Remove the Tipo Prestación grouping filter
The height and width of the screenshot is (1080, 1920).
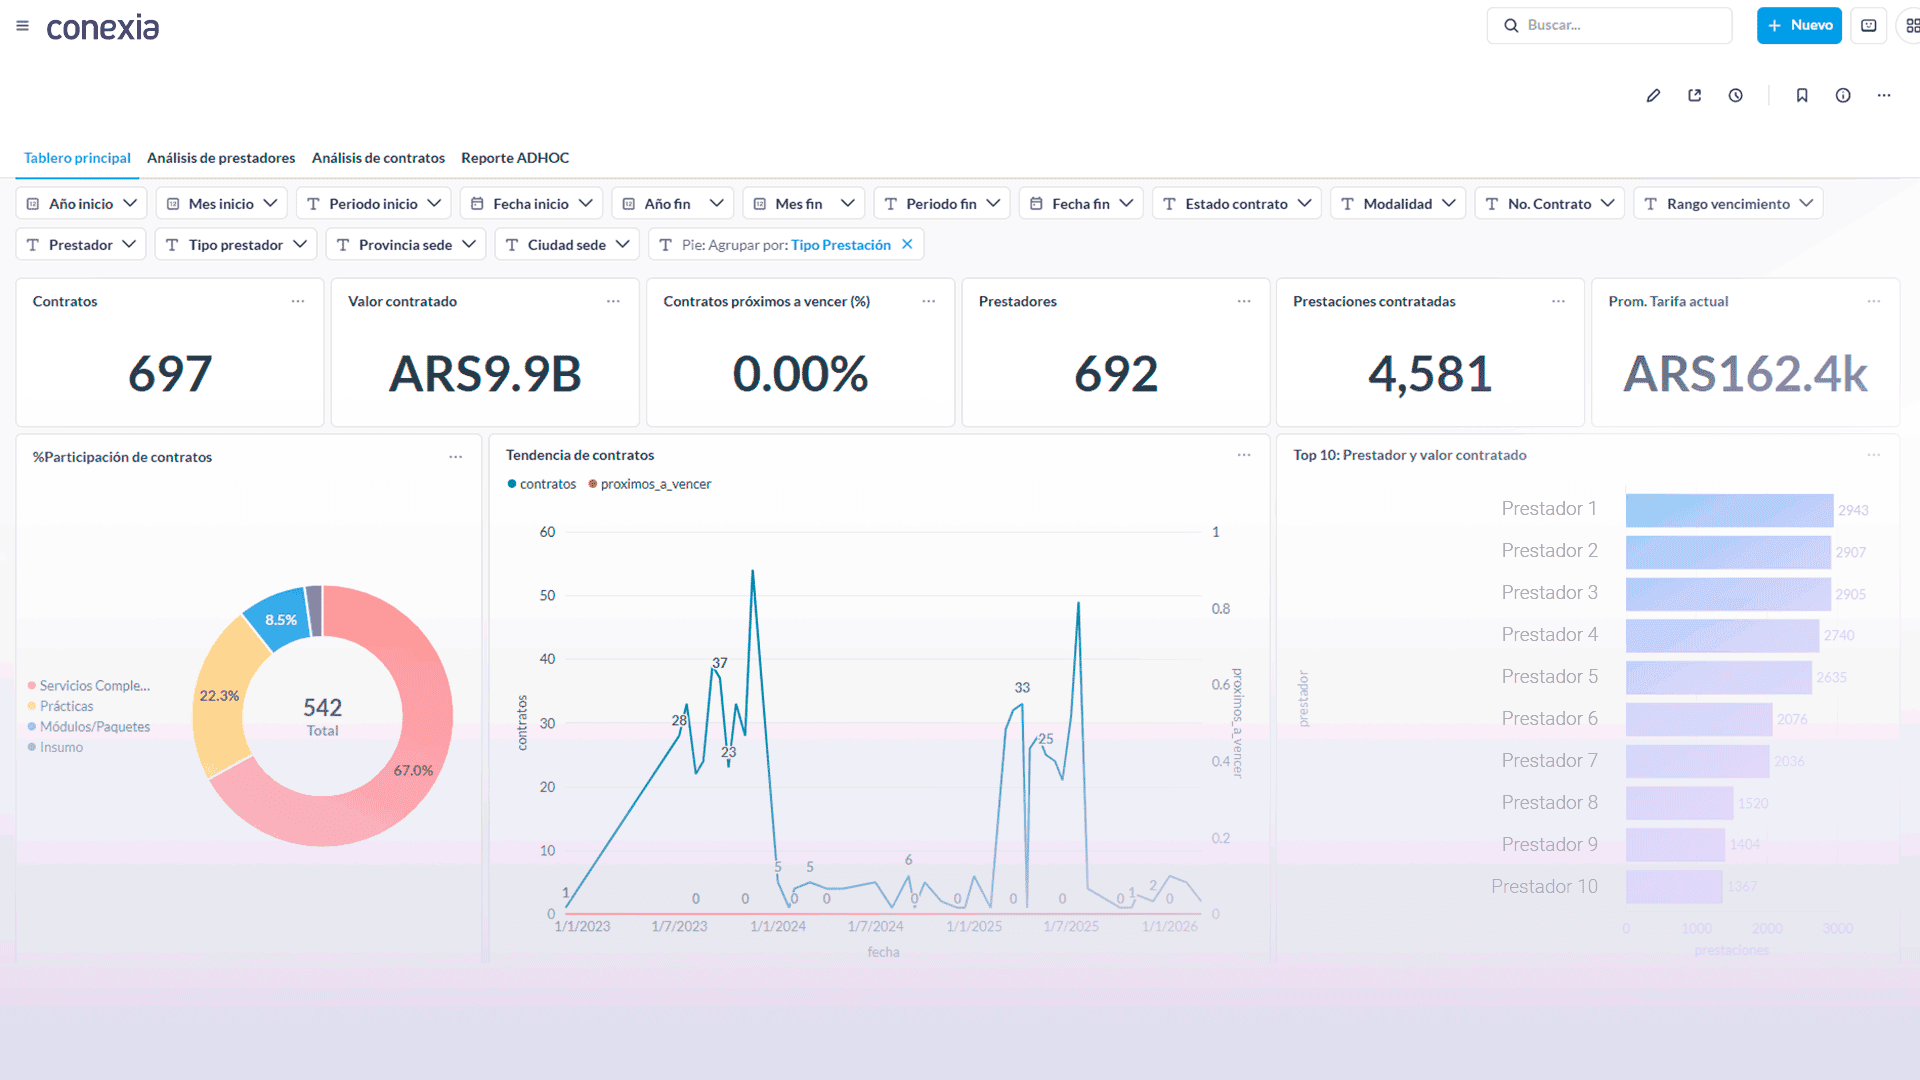click(x=907, y=245)
